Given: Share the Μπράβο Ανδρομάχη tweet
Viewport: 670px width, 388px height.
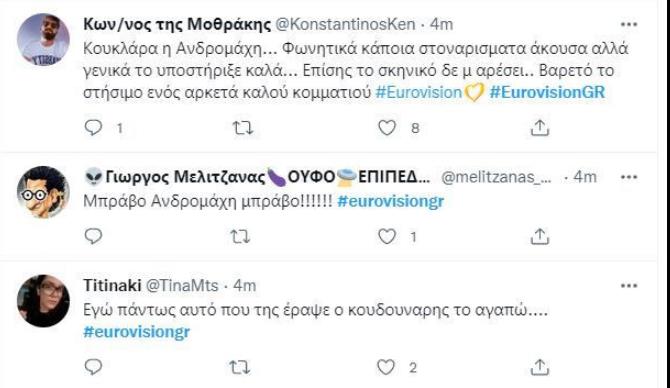Looking at the screenshot, I should tap(540, 236).
